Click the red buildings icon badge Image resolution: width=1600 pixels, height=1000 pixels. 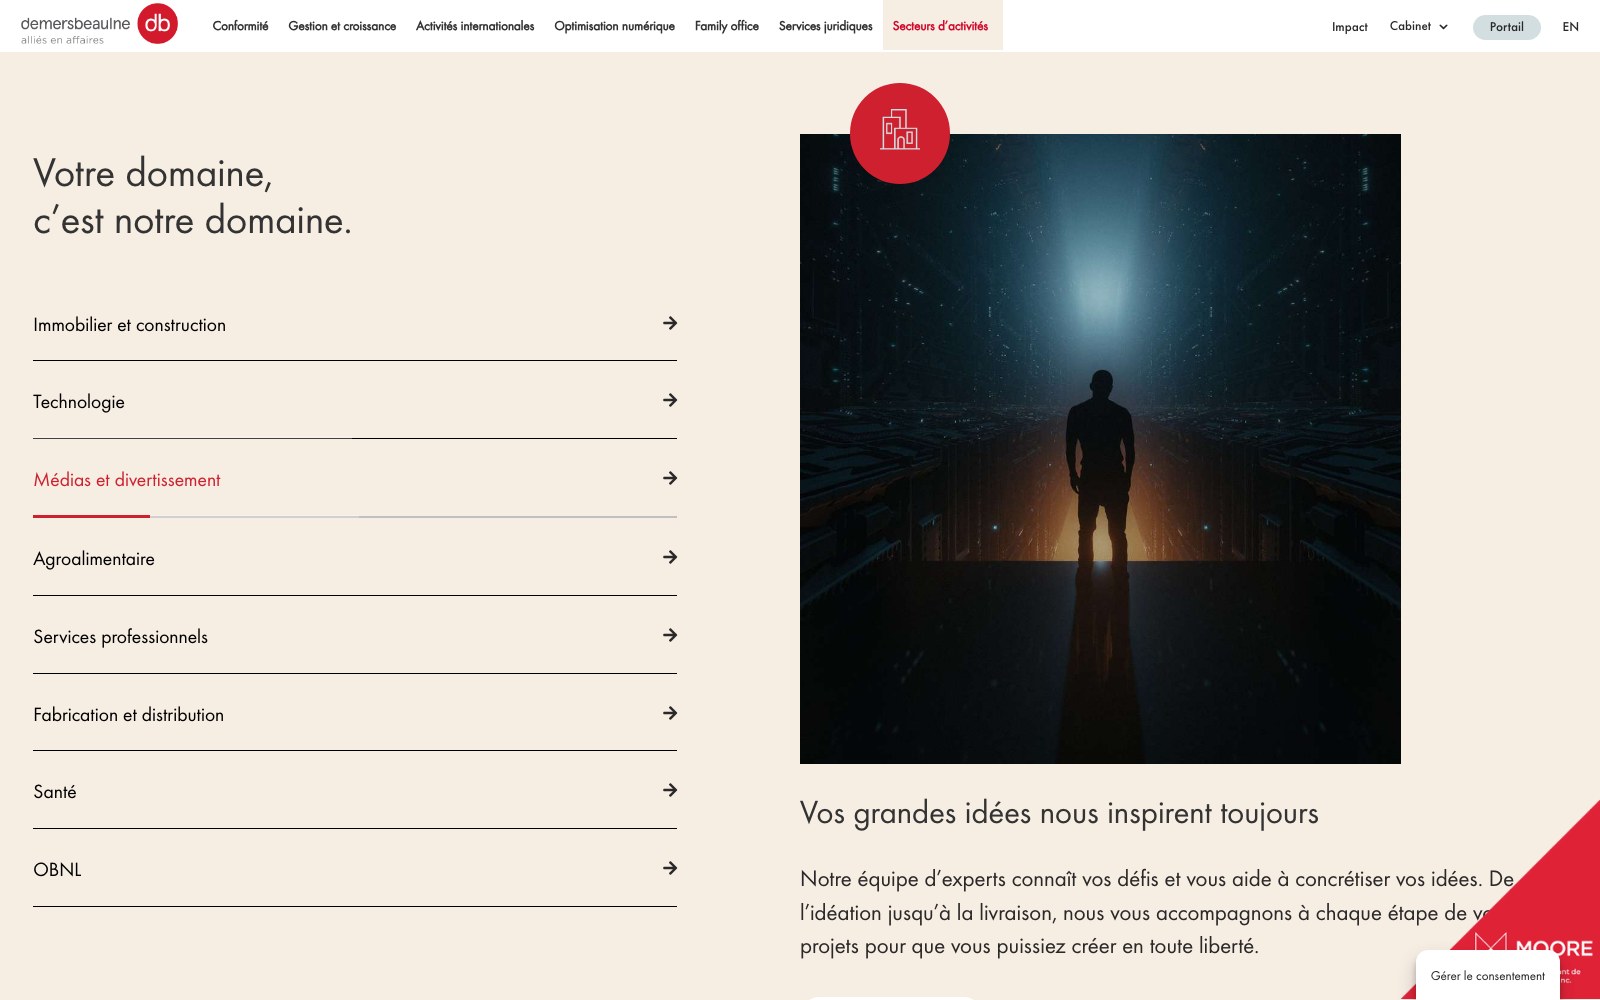[899, 133]
